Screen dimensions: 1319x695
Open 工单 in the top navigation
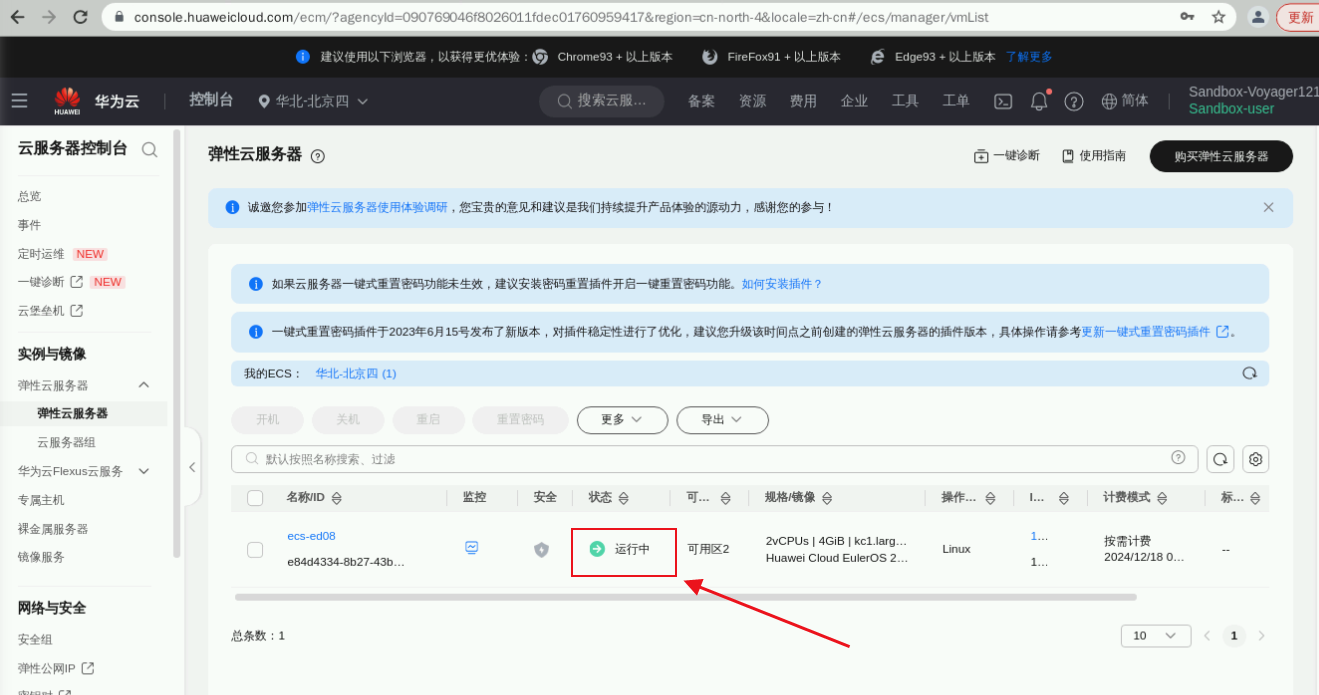pyautogui.click(x=956, y=101)
